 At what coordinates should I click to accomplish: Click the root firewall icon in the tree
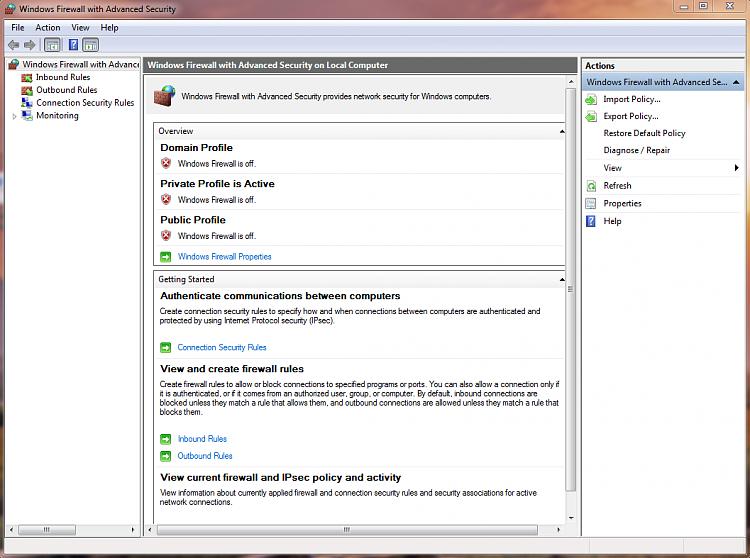pyautogui.click(x=14, y=64)
